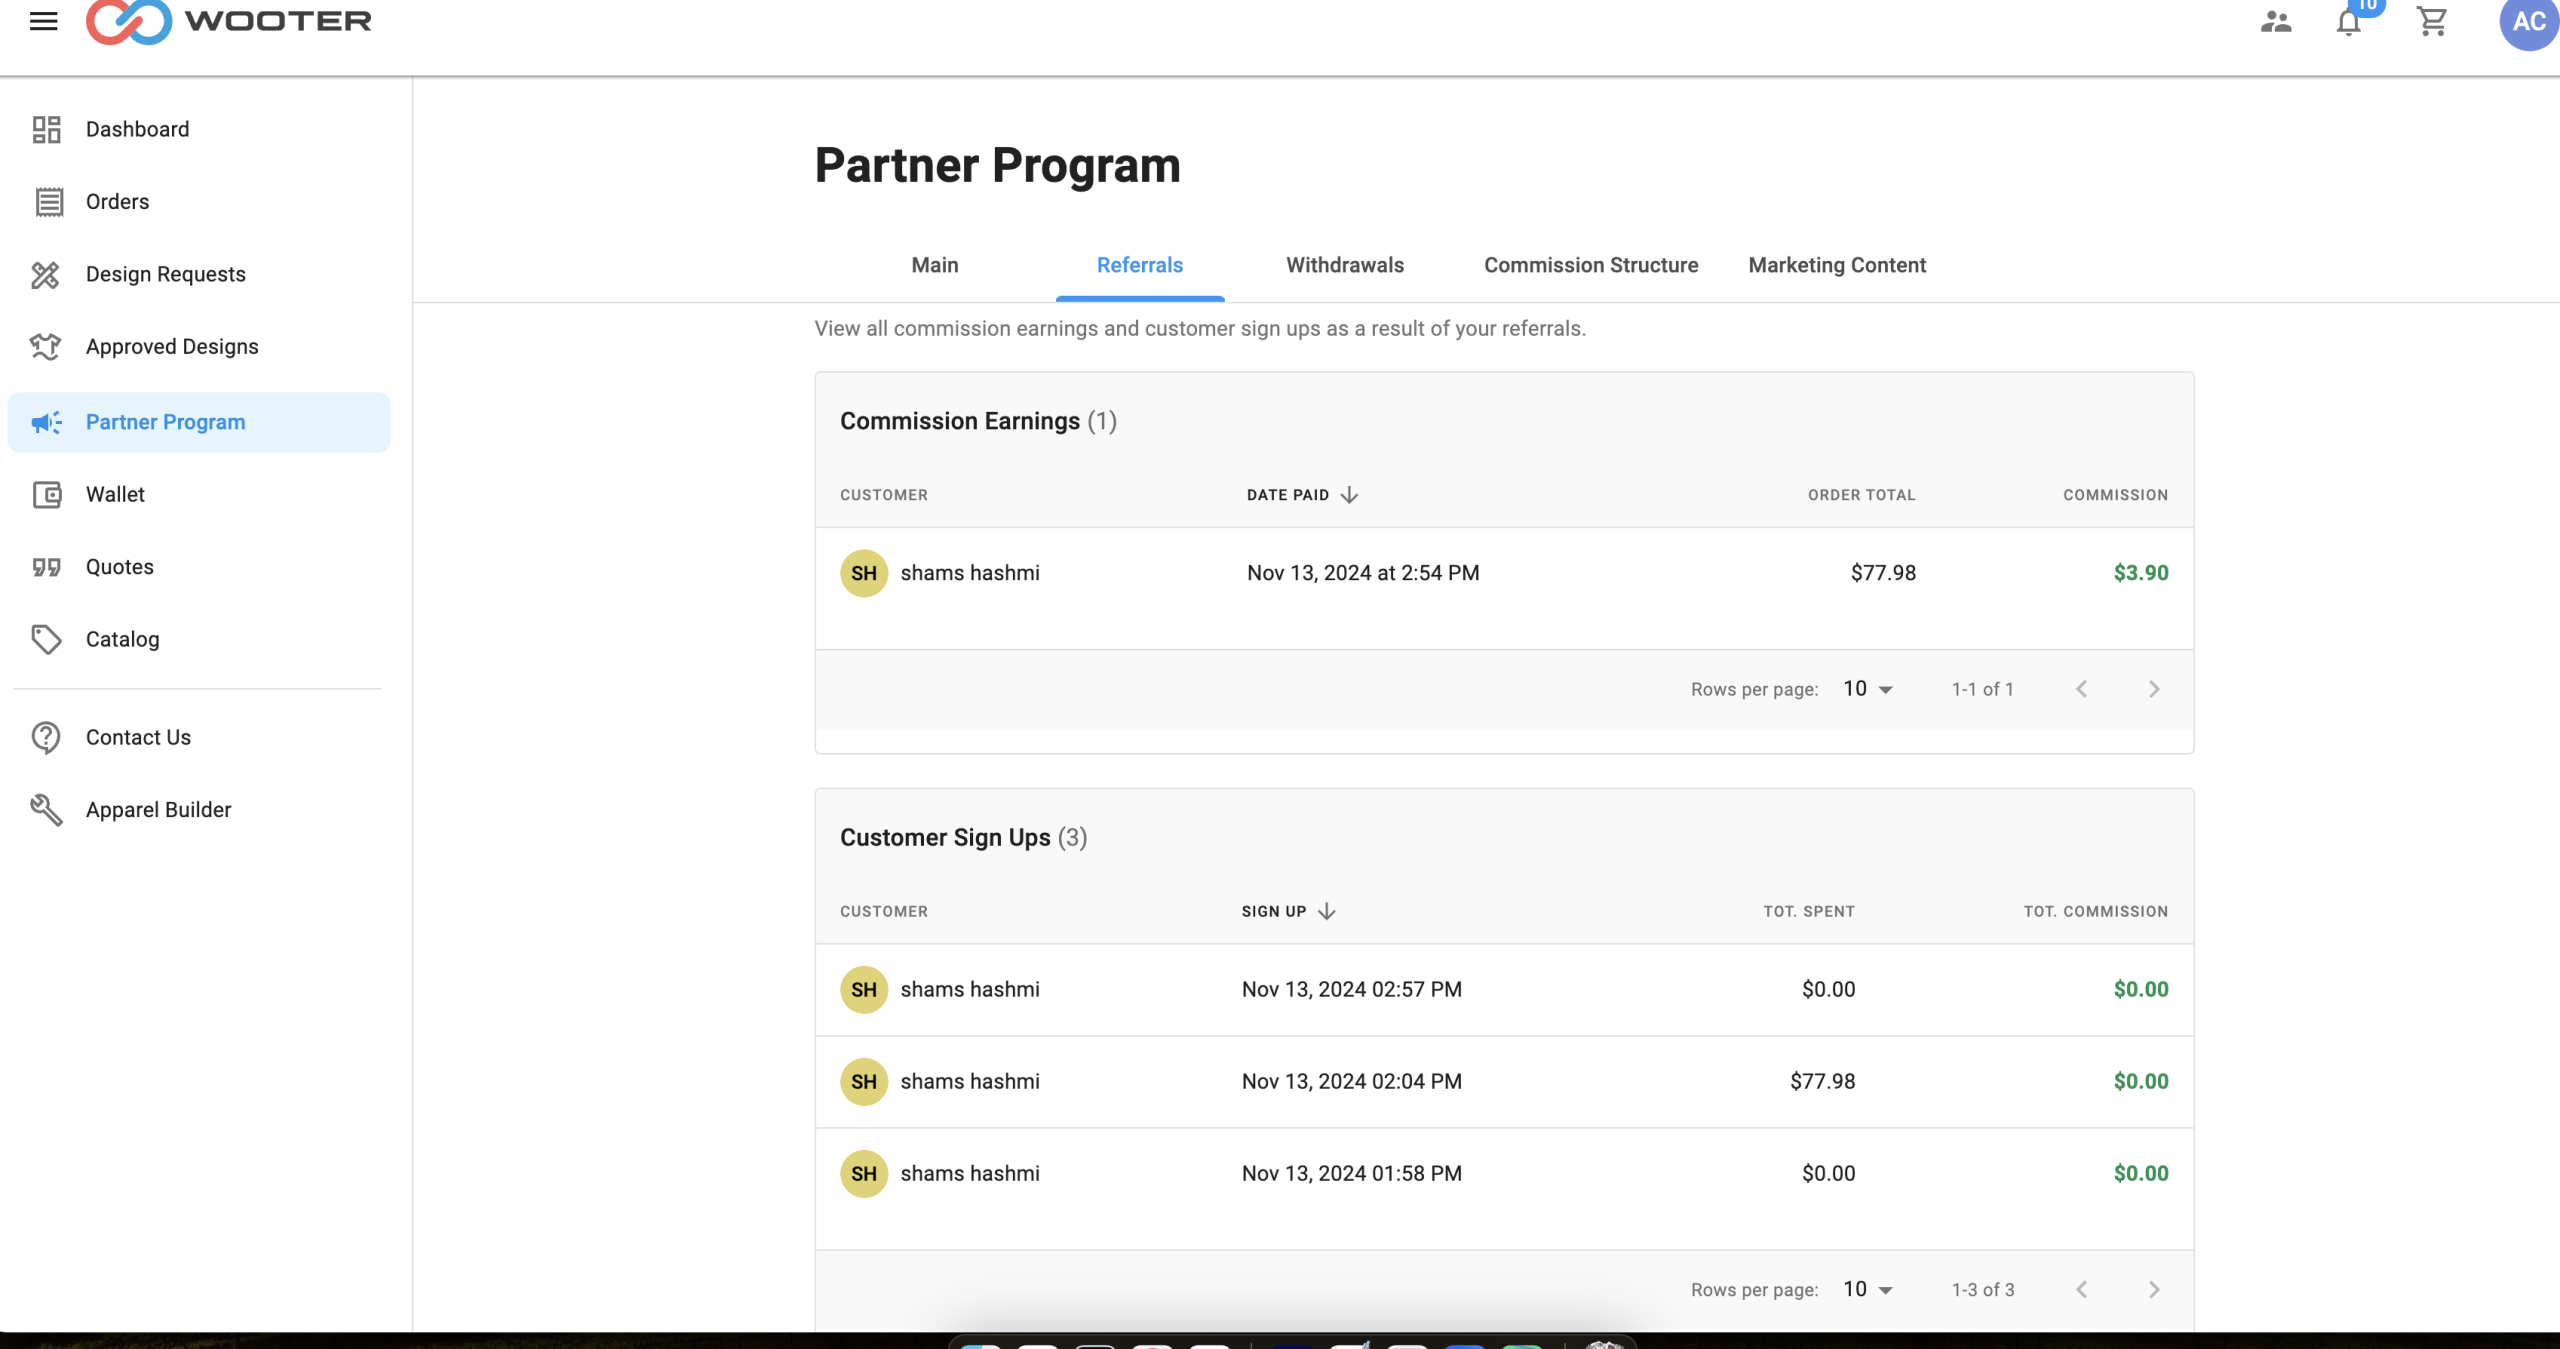Open the Marketing Content tab

(1837, 265)
